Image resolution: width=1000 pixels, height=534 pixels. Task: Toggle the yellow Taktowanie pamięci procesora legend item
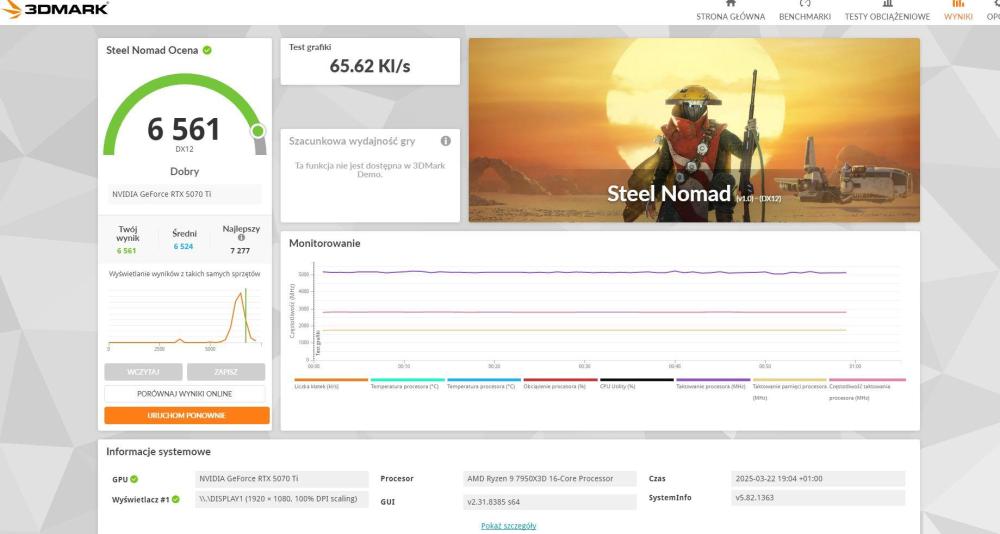click(x=790, y=389)
